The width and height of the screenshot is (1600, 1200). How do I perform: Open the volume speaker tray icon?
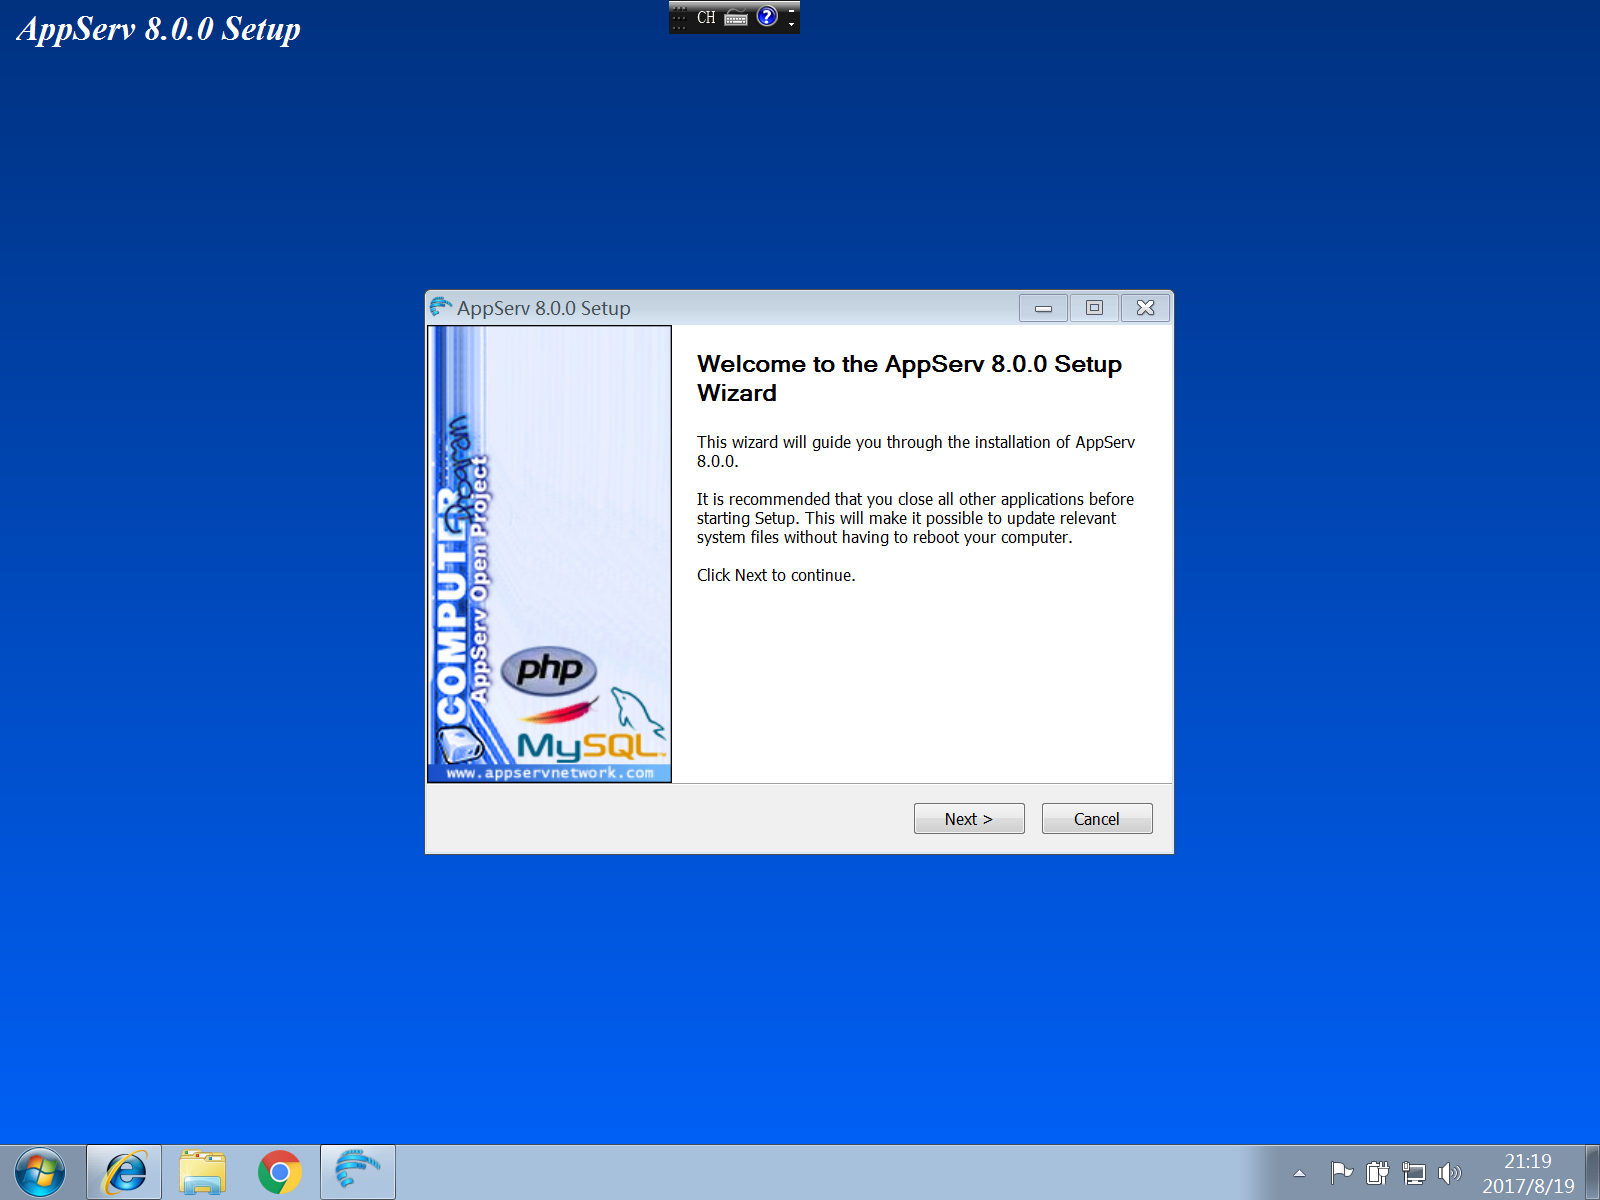pyautogui.click(x=1450, y=1172)
